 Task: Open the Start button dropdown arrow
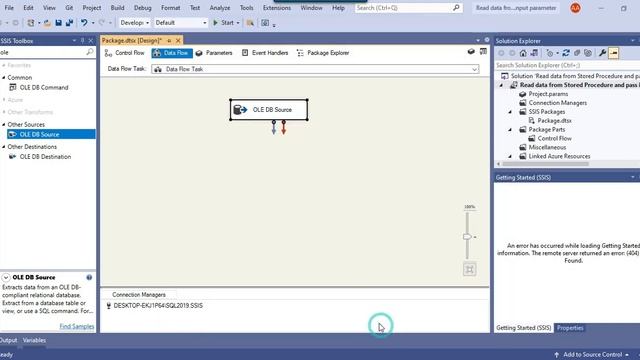[x=238, y=23]
